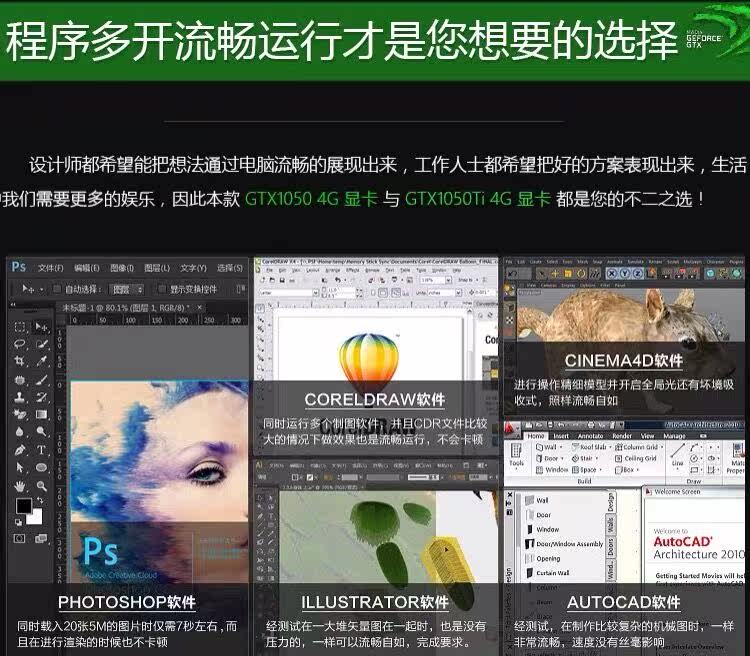Screen dimensions: 750x656
Task: Switch to AutoCAD Render ribbon tab
Action: [622, 436]
